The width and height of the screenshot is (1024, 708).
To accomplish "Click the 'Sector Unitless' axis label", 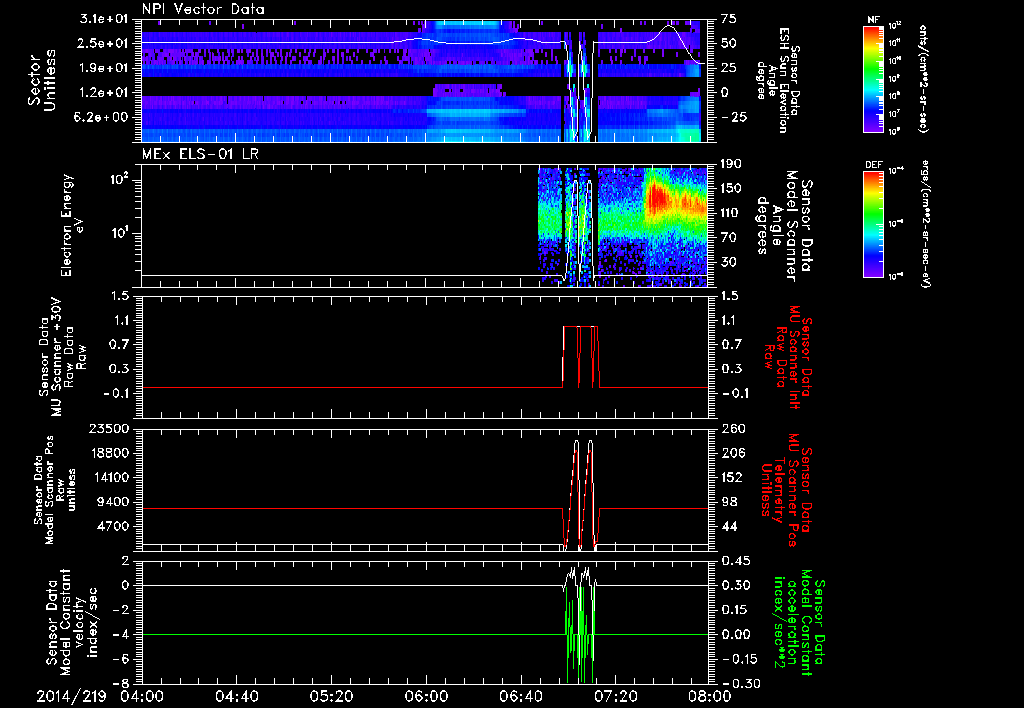I will tap(41, 80).
